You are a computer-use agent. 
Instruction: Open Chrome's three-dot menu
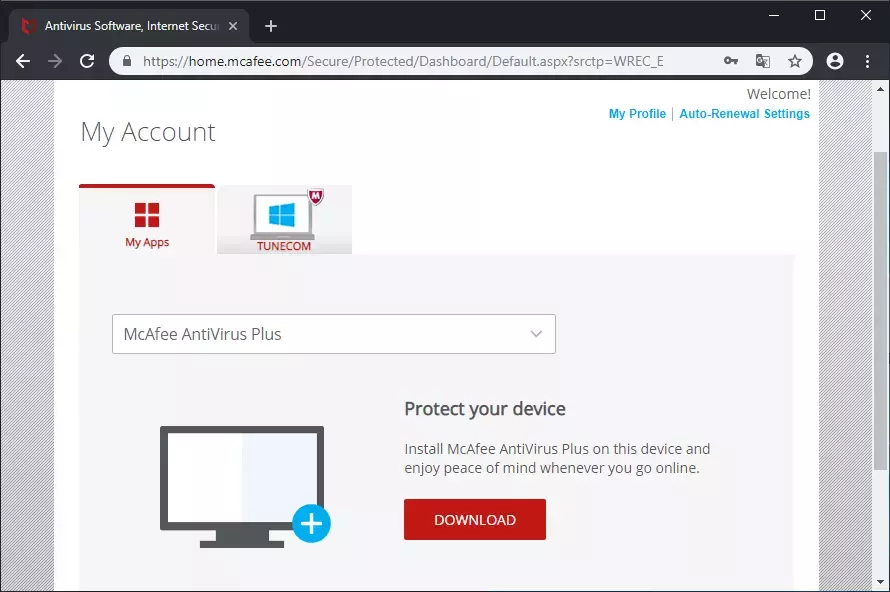coord(867,61)
